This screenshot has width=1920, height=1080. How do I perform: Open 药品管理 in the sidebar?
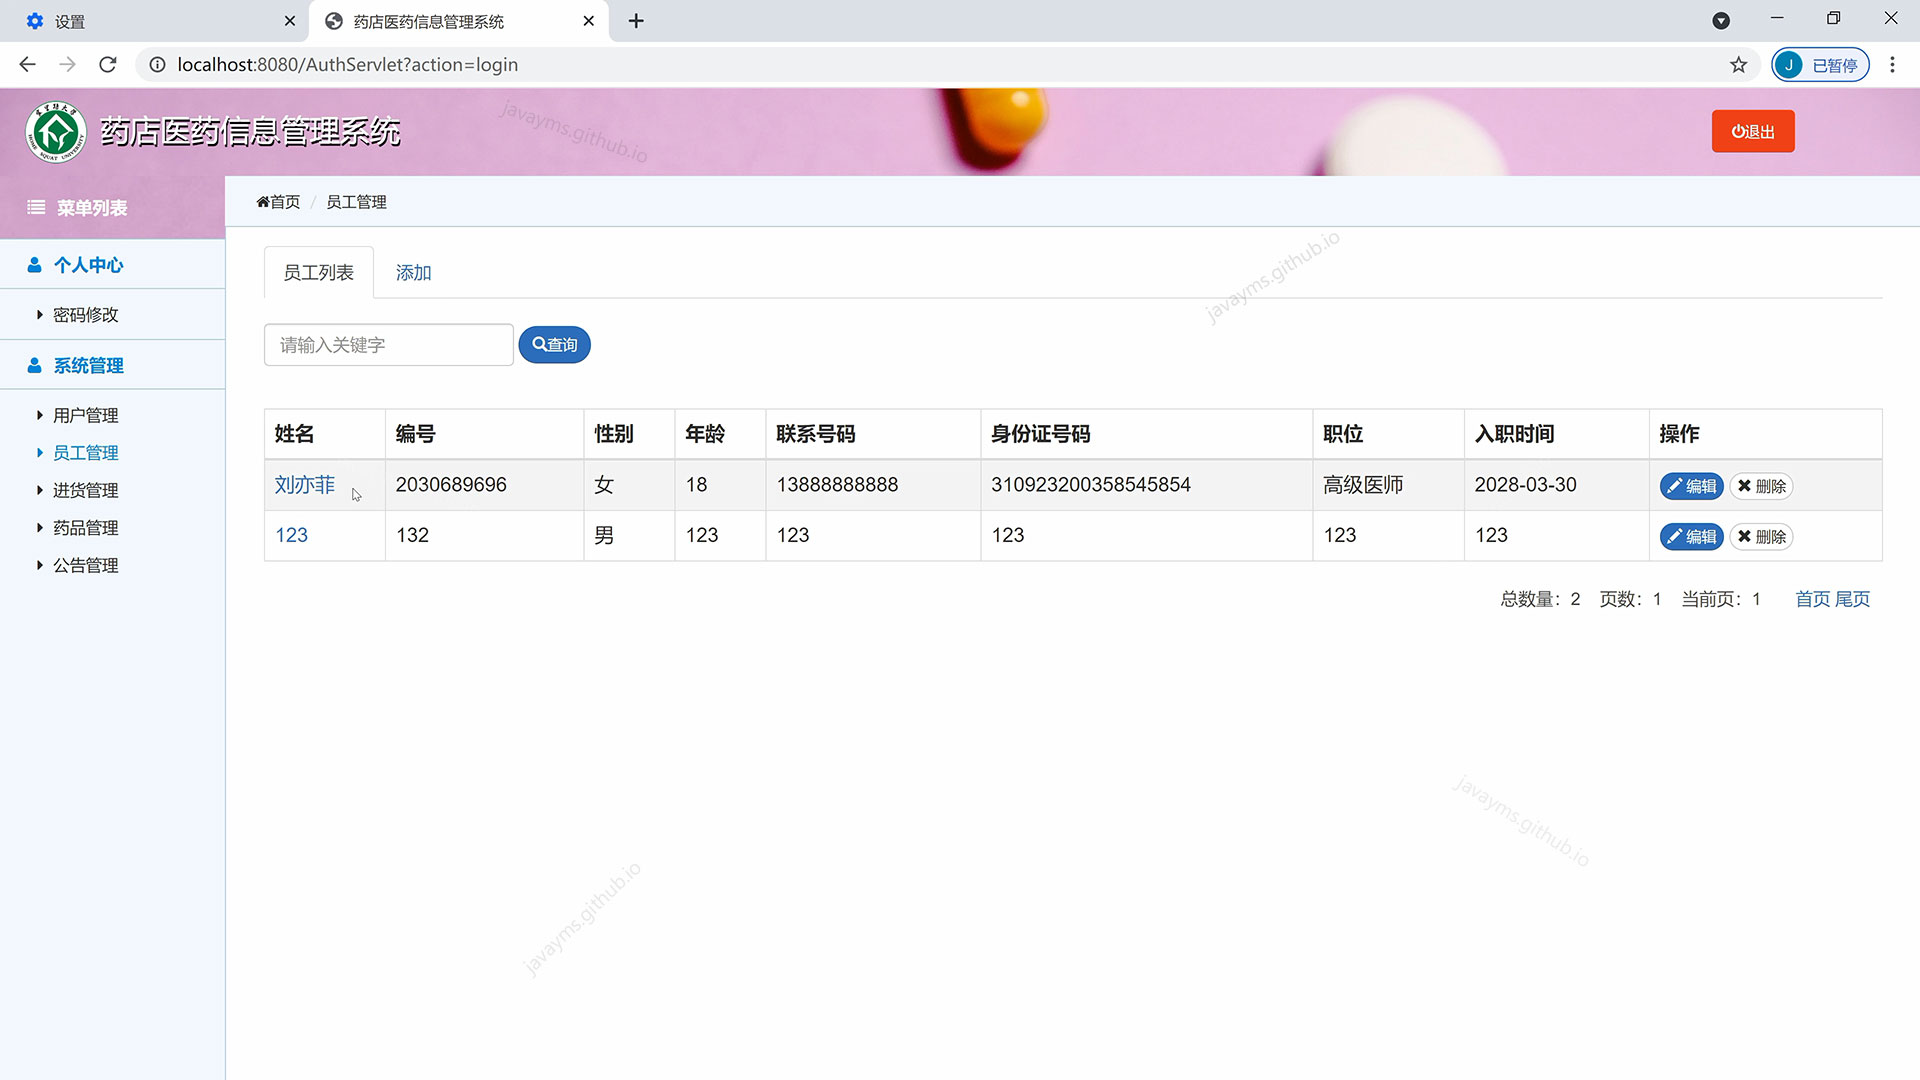85,528
